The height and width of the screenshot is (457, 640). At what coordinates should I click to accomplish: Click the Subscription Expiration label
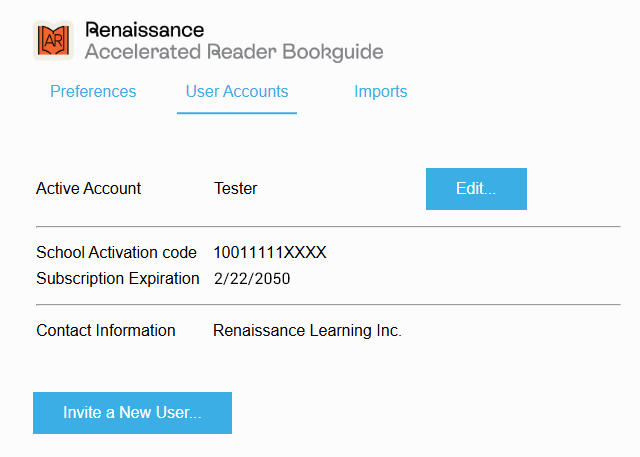118,278
